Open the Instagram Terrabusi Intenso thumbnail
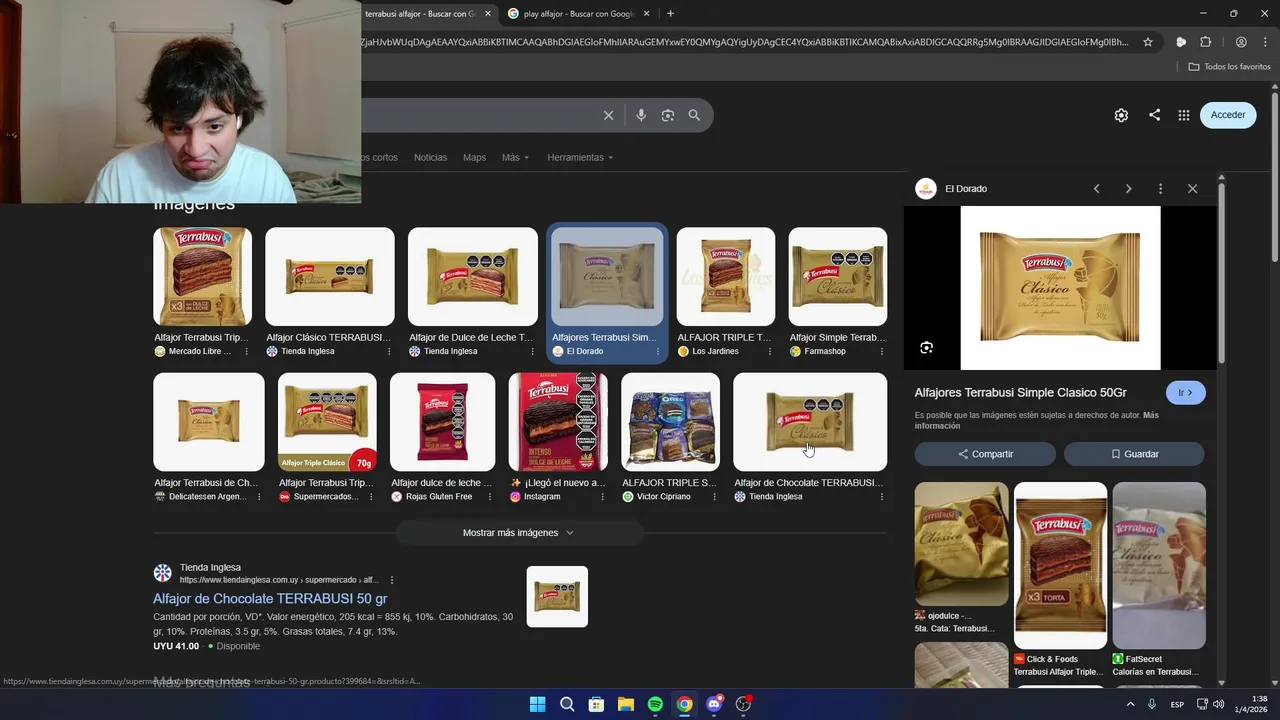This screenshot has width=1280, height=720. click(558, 422)
